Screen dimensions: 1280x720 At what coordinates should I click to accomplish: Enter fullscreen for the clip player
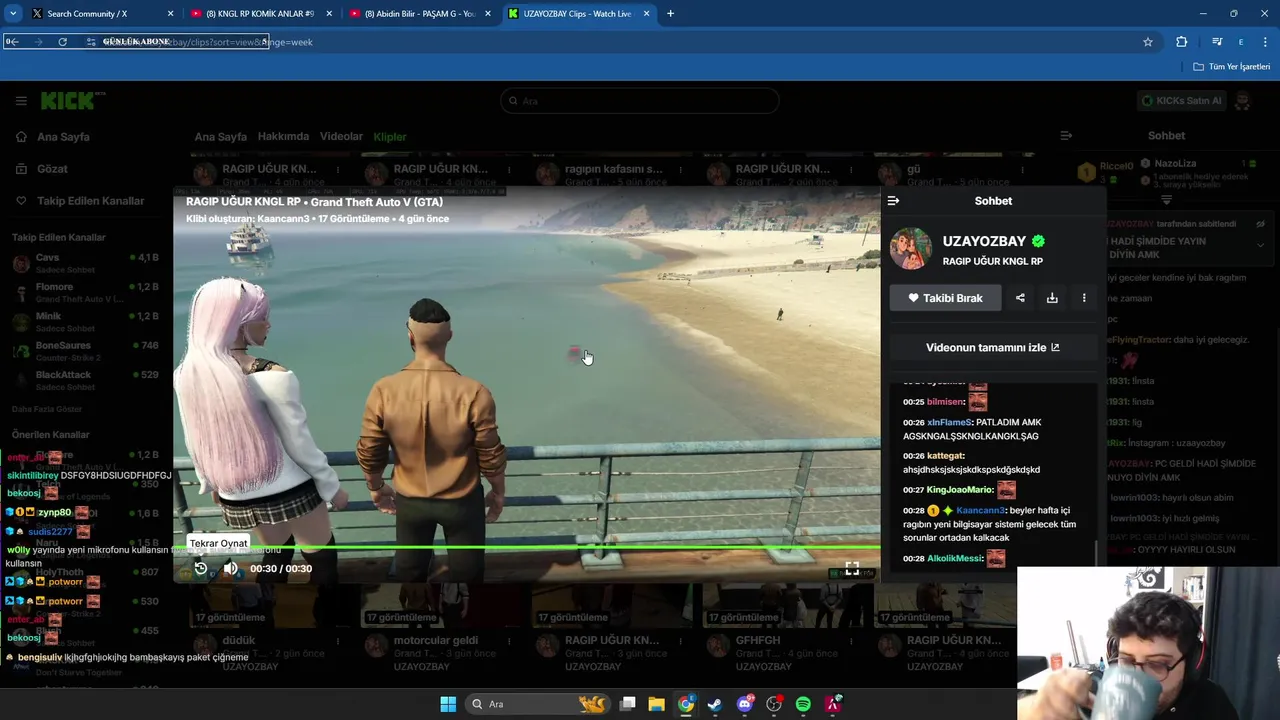pyautogui.click(x=852, y=568)
